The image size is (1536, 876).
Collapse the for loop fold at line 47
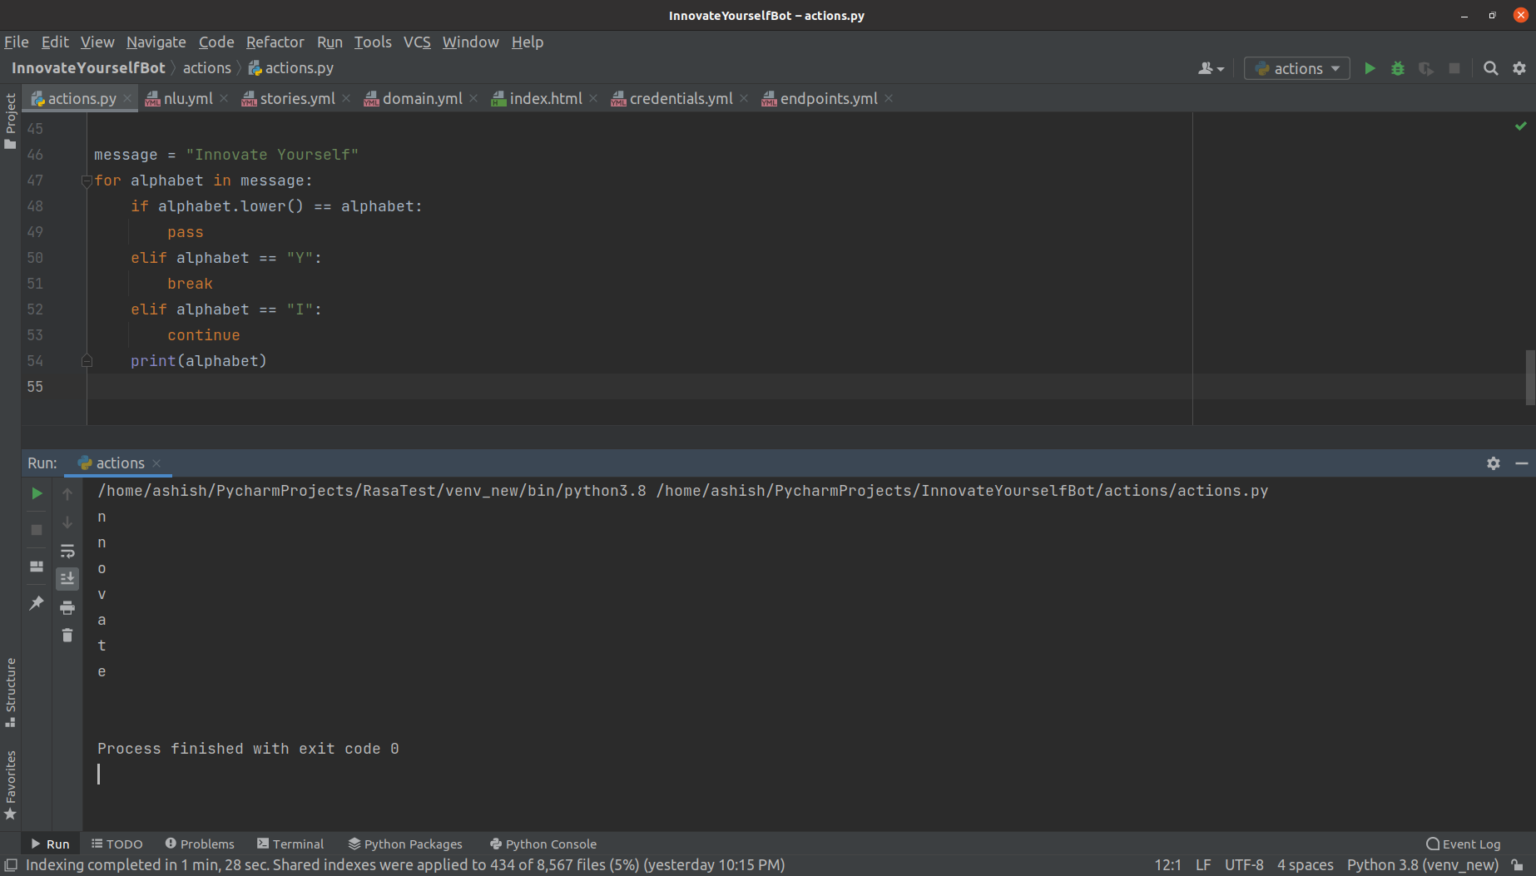click(x=86, y=181)
